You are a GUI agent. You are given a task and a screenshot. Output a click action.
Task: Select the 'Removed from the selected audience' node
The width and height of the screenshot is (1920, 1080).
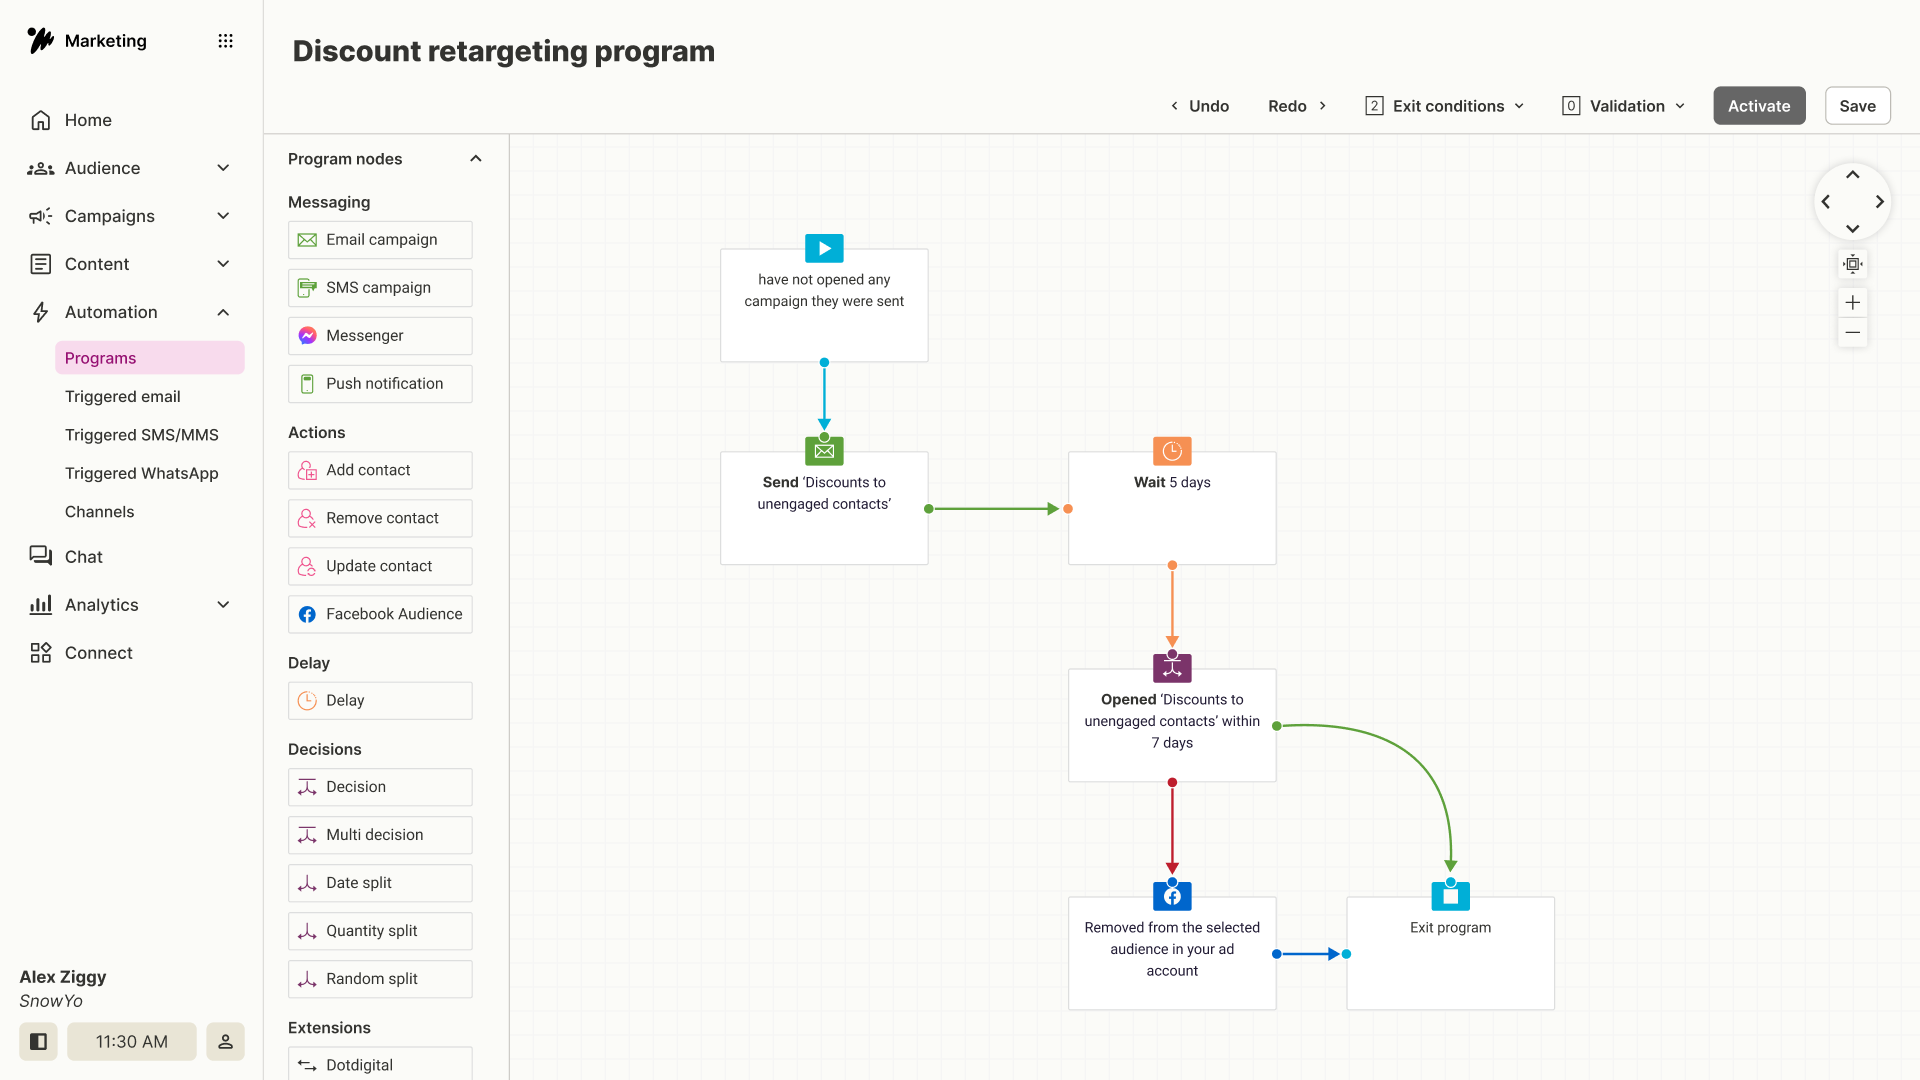click(x=1172, y=953)
